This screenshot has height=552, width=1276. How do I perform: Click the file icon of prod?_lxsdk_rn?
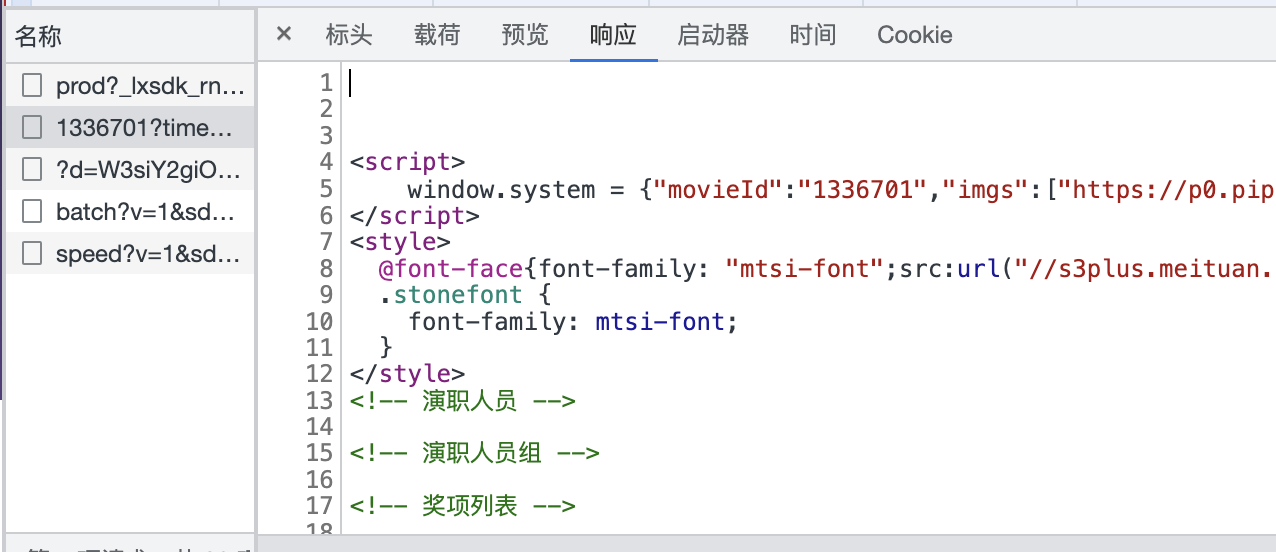(32, 86)
